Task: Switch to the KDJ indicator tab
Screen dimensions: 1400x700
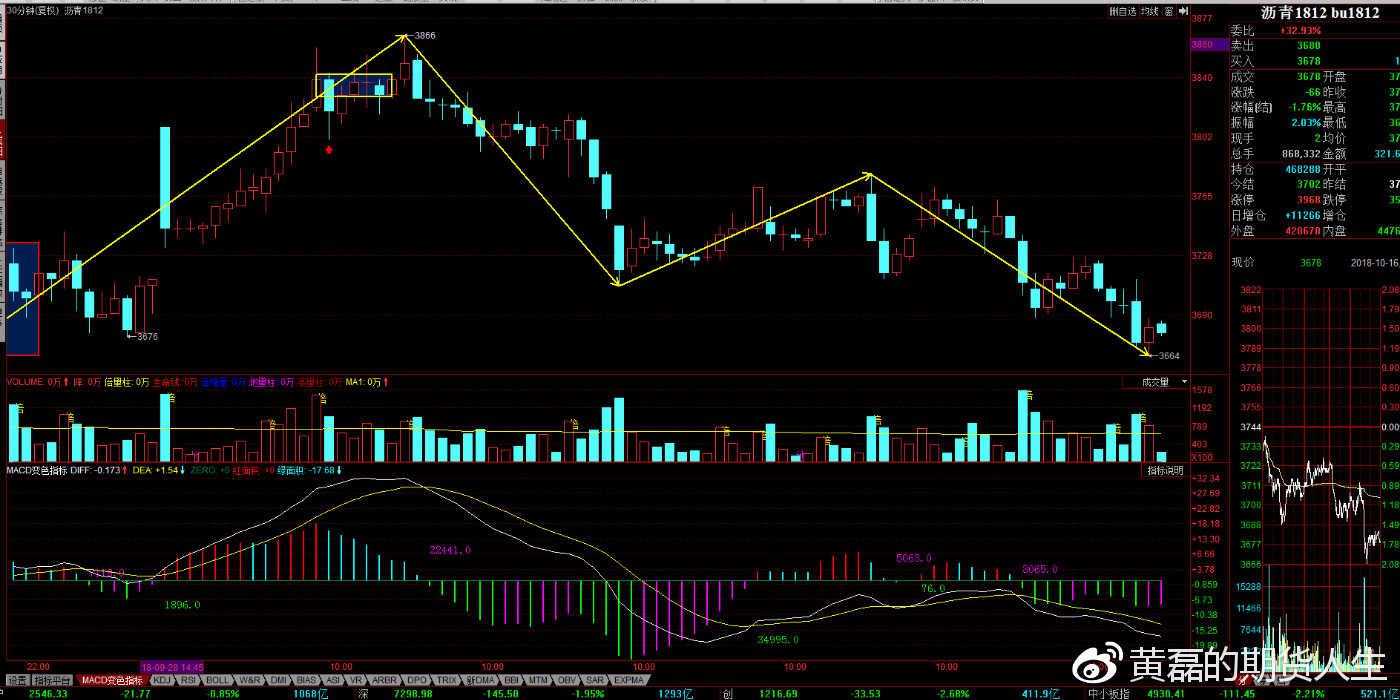Action: pyautogui.click(x=161, y=680)
